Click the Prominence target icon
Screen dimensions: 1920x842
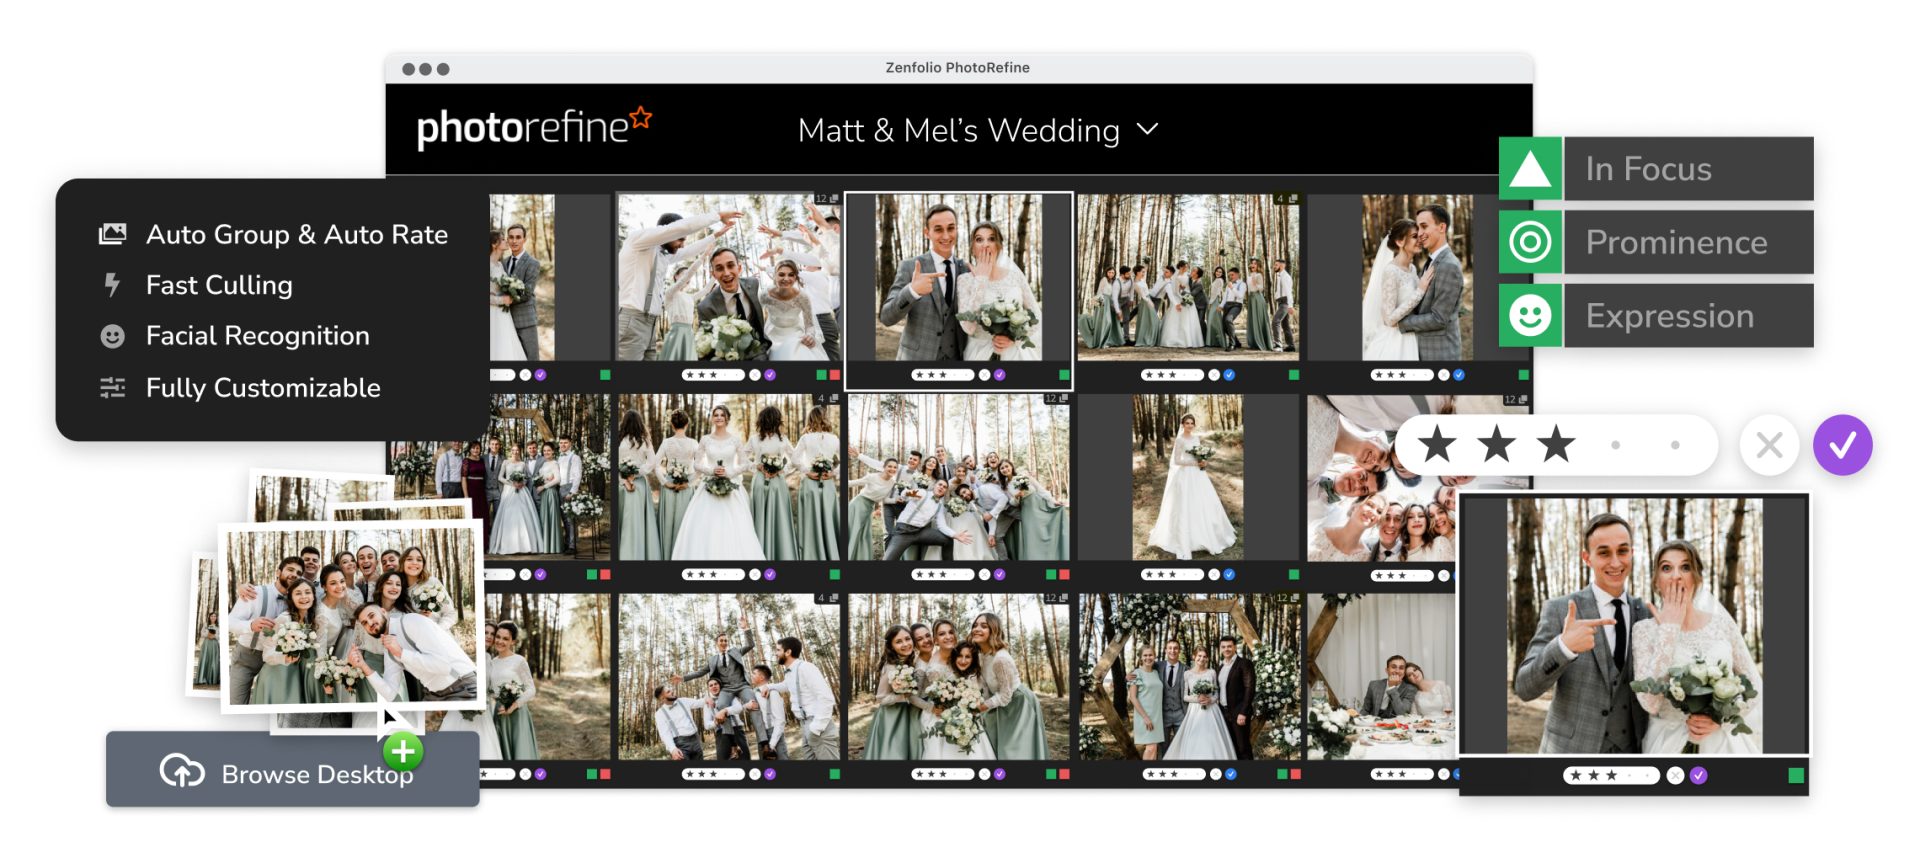tap(1530, 242)
